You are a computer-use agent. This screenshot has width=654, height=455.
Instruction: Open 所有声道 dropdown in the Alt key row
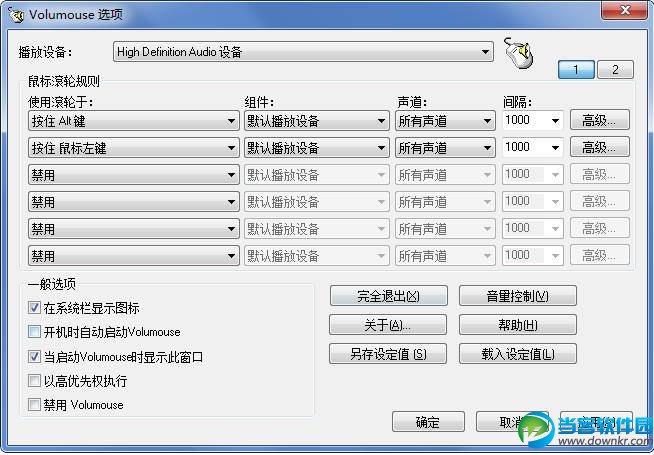445,121
